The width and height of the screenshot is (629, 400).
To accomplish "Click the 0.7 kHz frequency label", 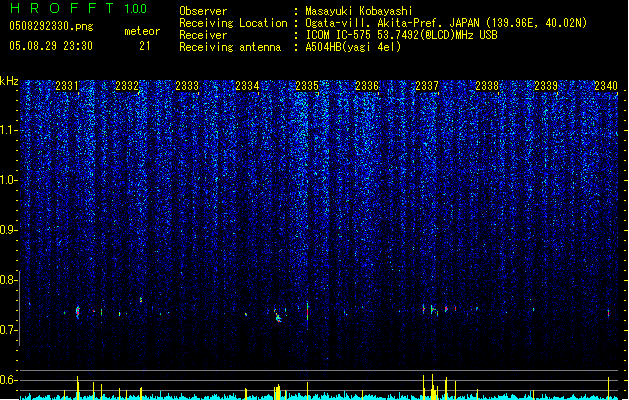I will (9, 330).
